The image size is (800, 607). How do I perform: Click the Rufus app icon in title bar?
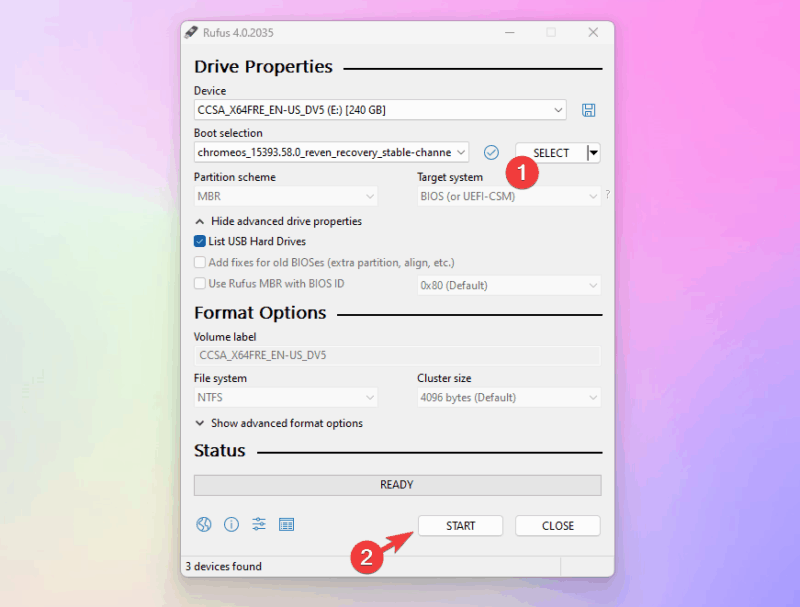pos(191,33)
